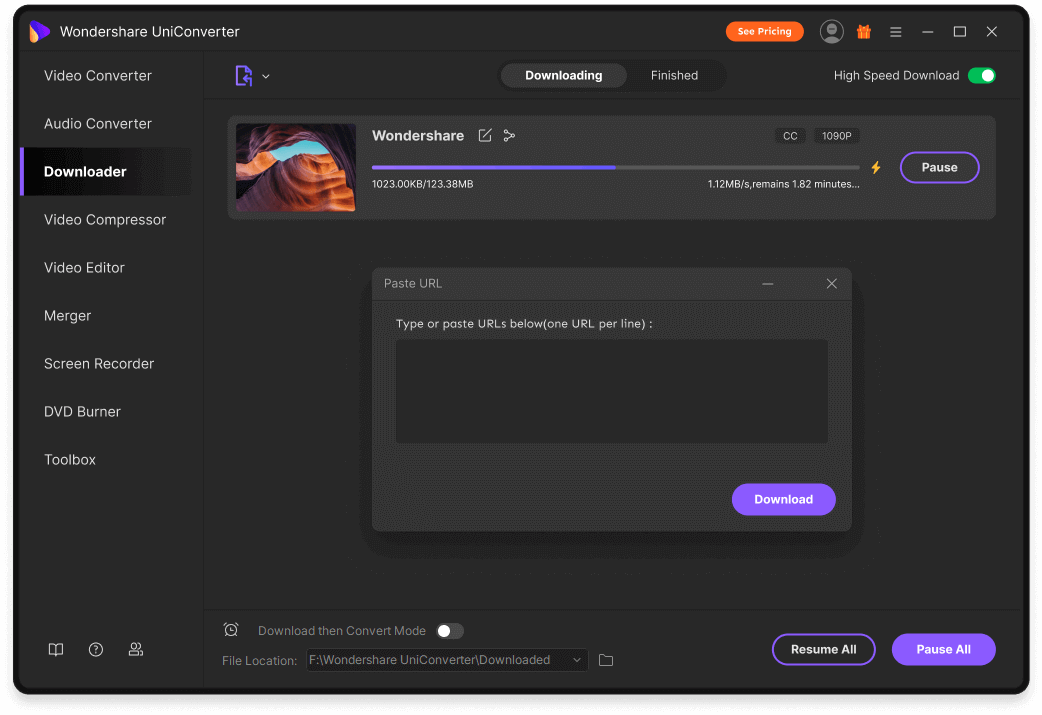Switch to the Finished tab
The width and height of the screenshot is (1042, 715).
[674, 75]
